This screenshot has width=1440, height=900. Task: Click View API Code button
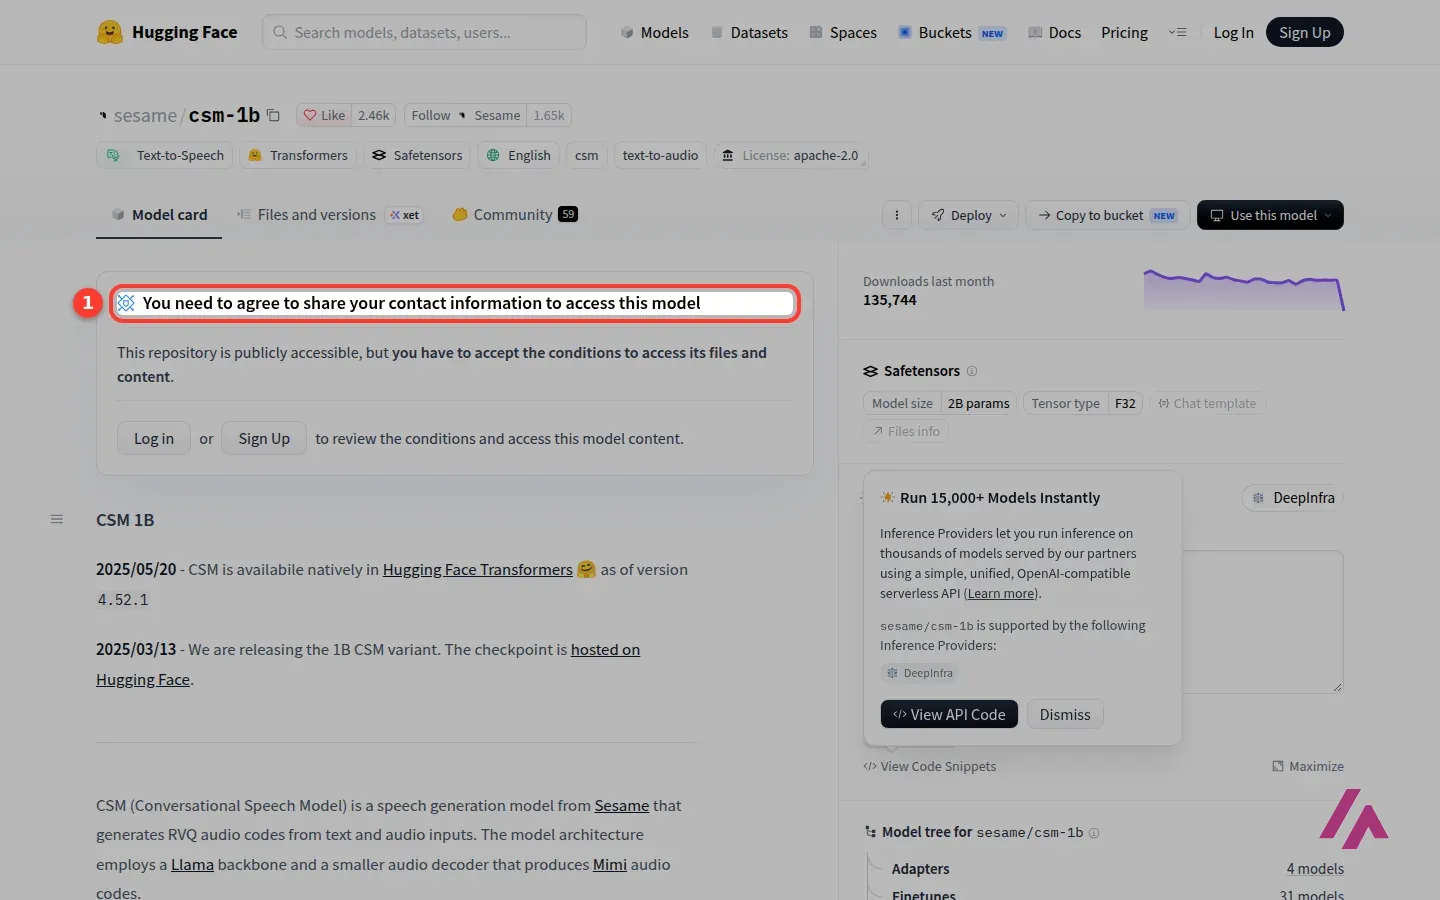click(949, 714)
